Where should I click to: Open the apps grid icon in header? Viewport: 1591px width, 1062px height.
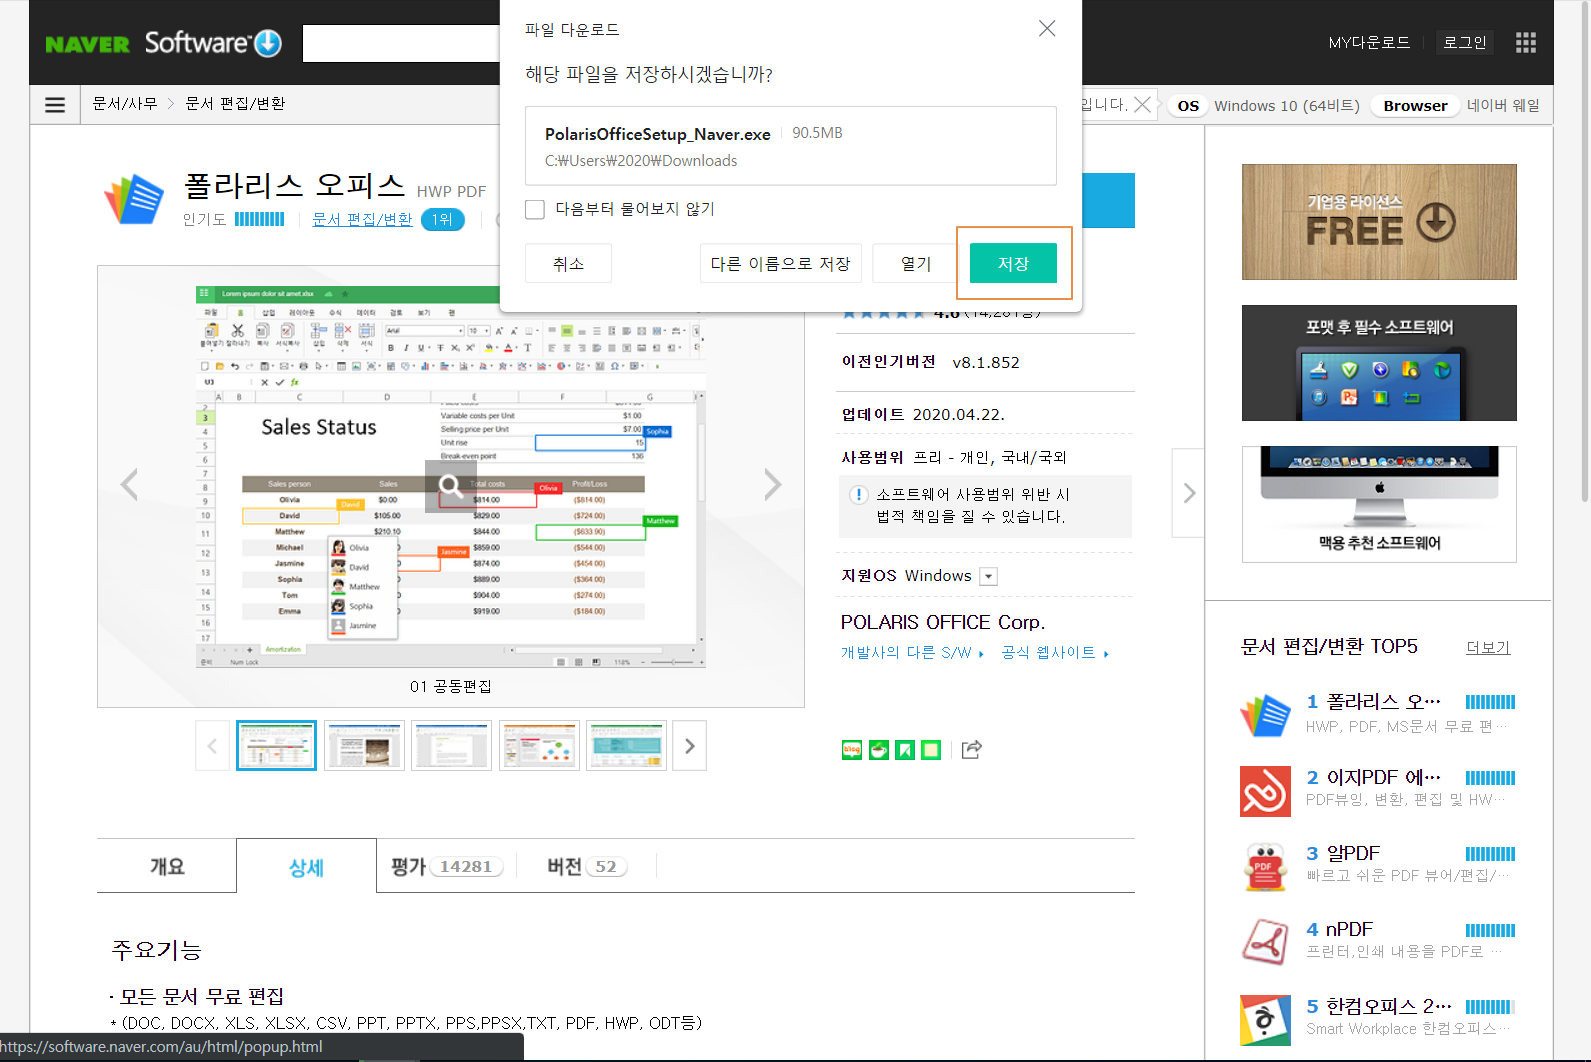tap(1525, 42)
